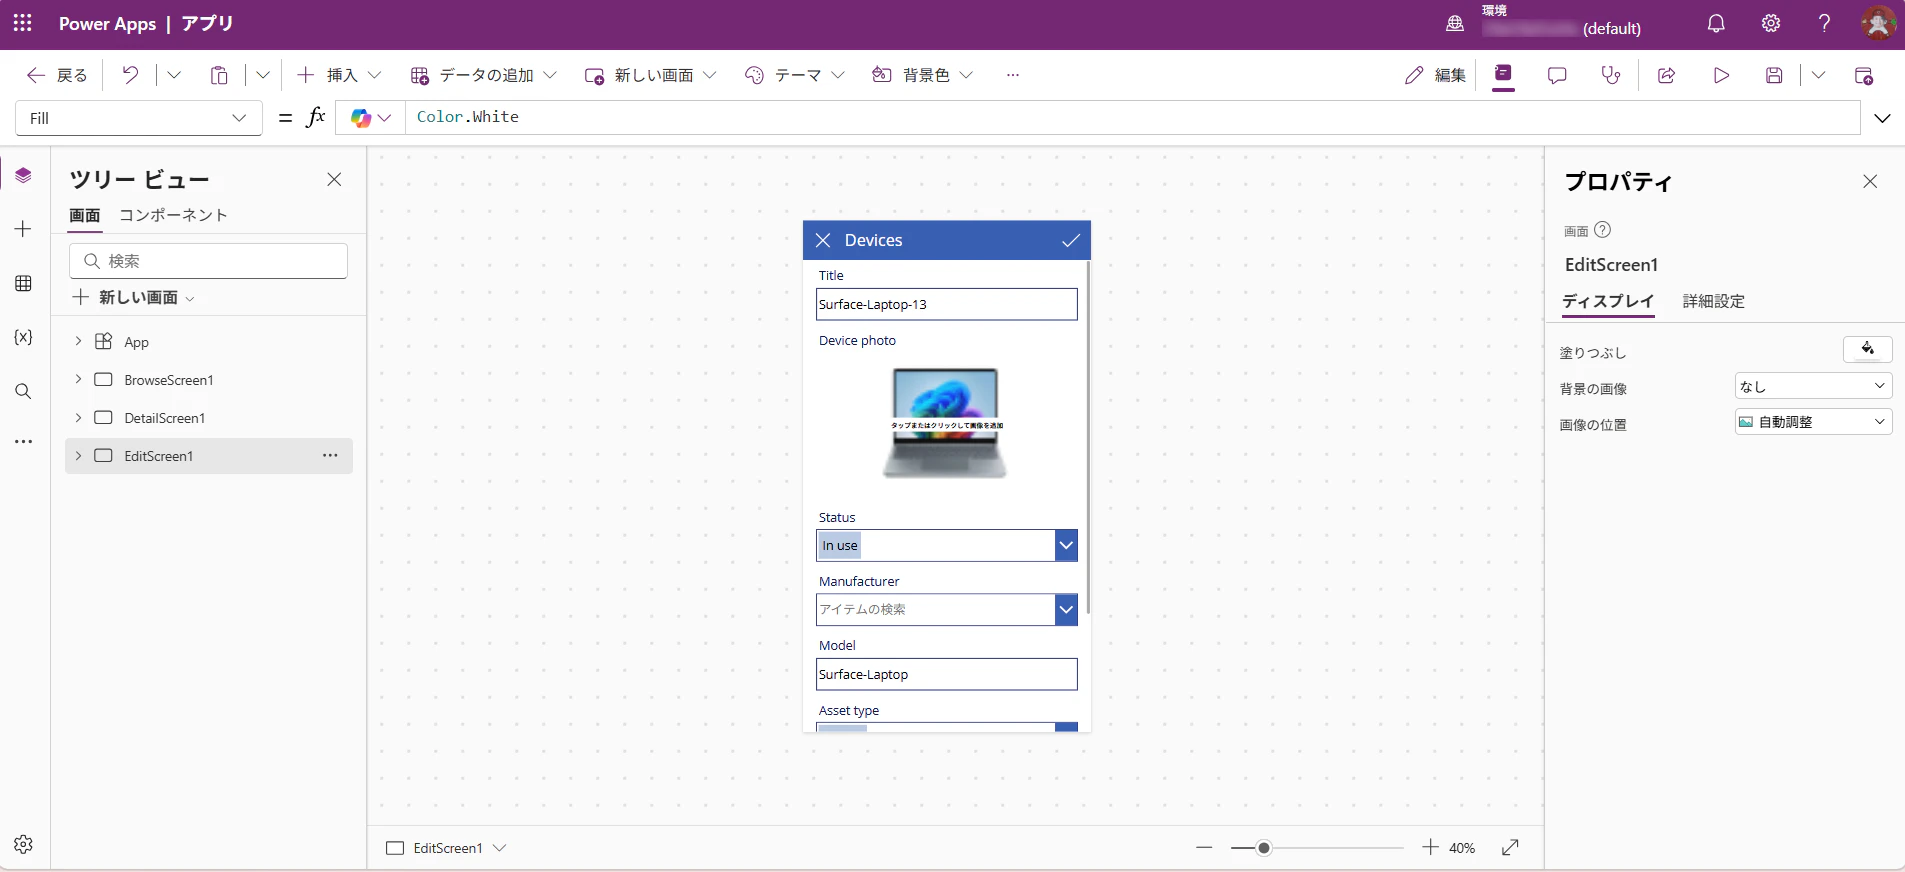
Task: Open the comments icon
Action: point(1557,75)
